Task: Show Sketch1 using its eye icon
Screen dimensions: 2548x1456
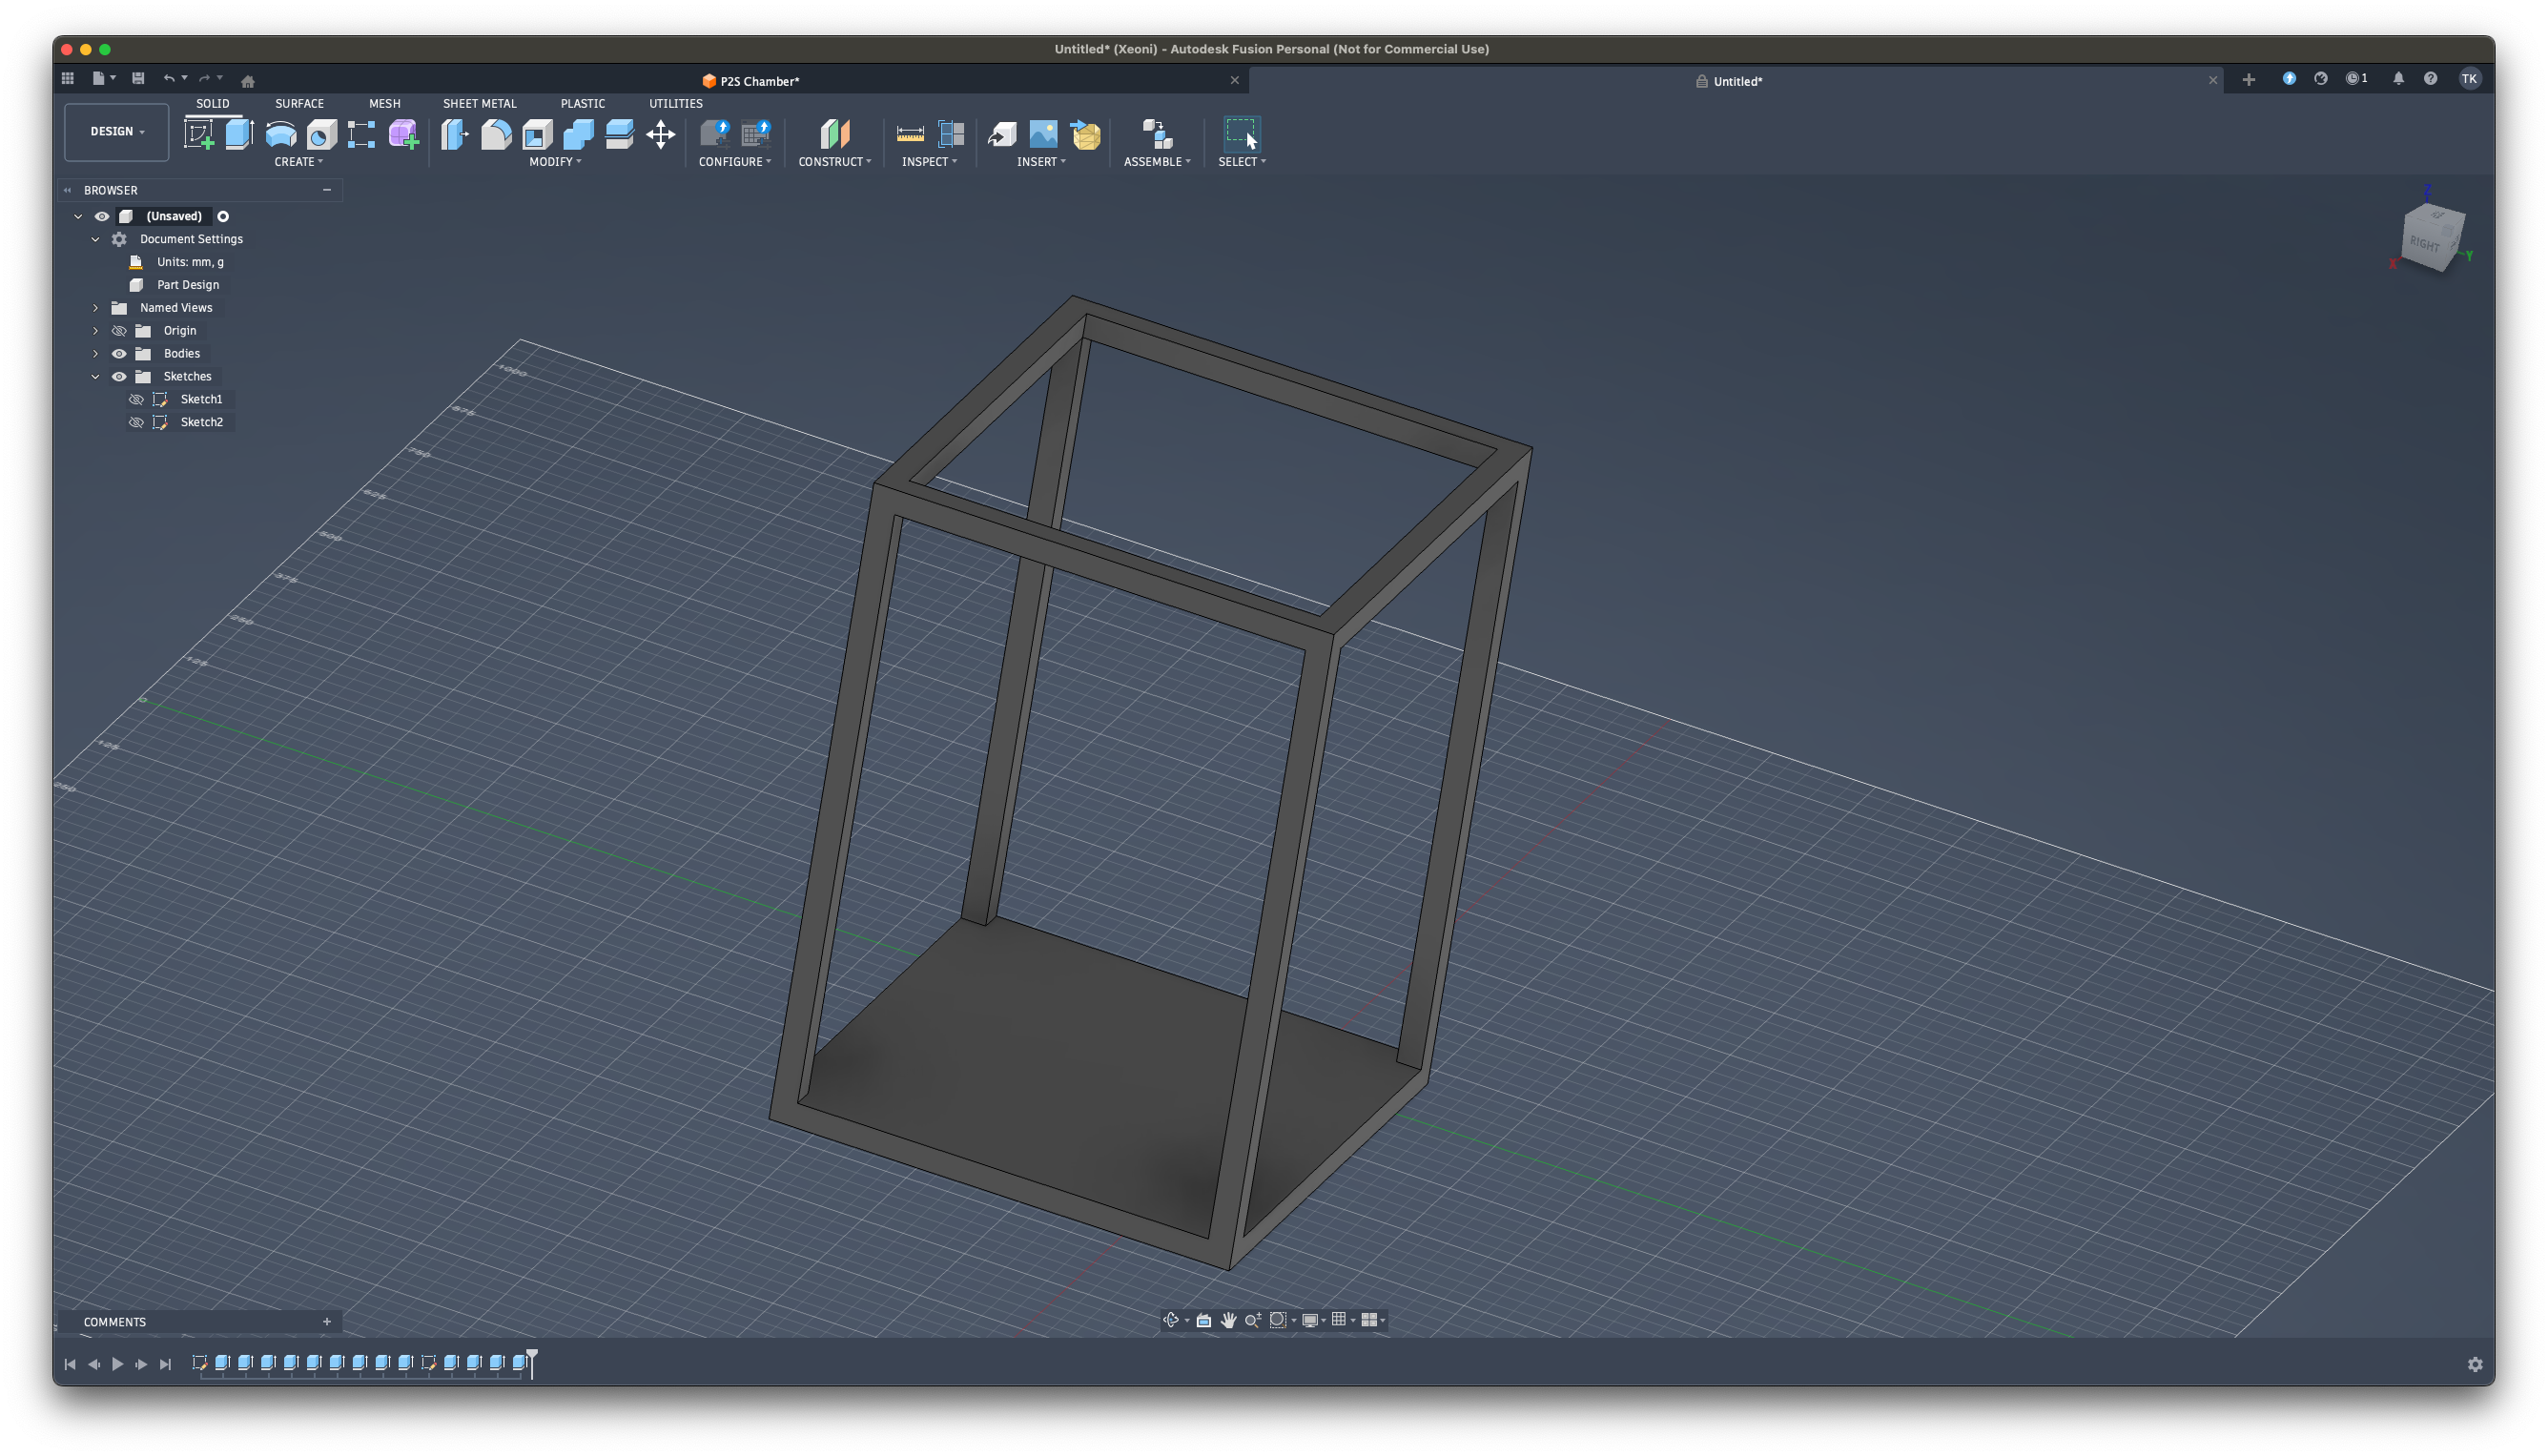Action: click(137, 399)
